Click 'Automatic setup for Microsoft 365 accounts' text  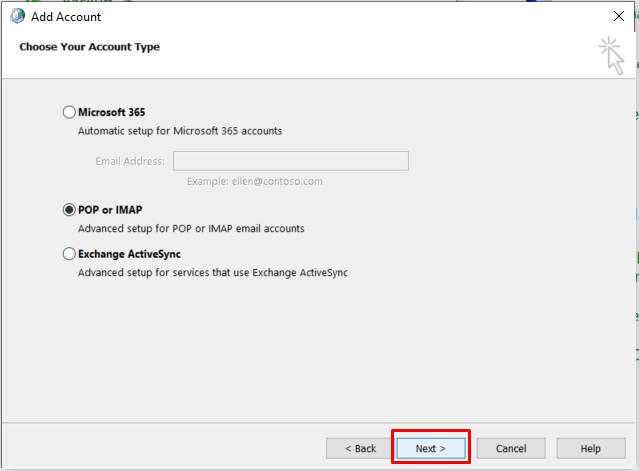(180, 131)
